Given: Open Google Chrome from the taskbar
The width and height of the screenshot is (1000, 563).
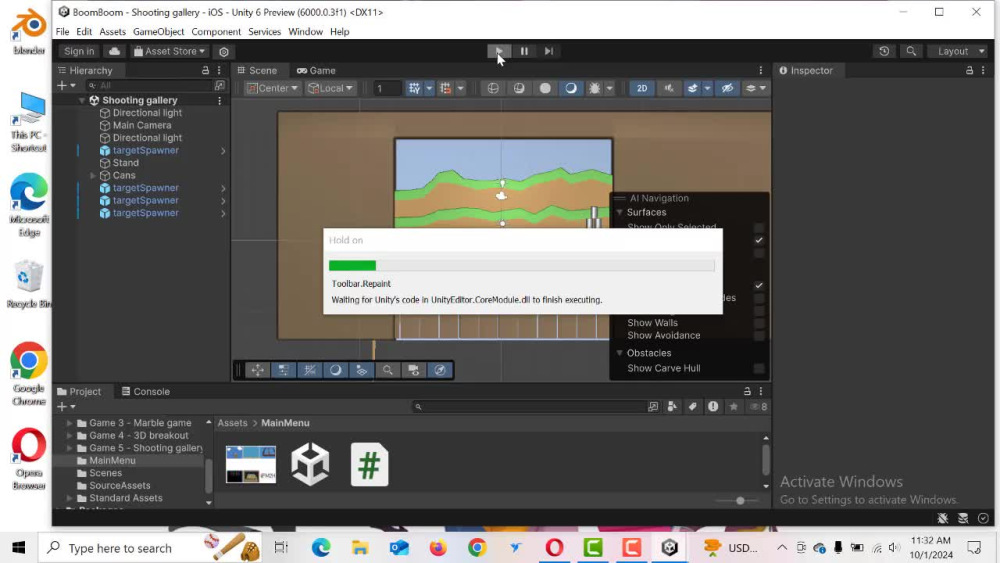Looking at the screenshot, I should (x=477, y=548).
